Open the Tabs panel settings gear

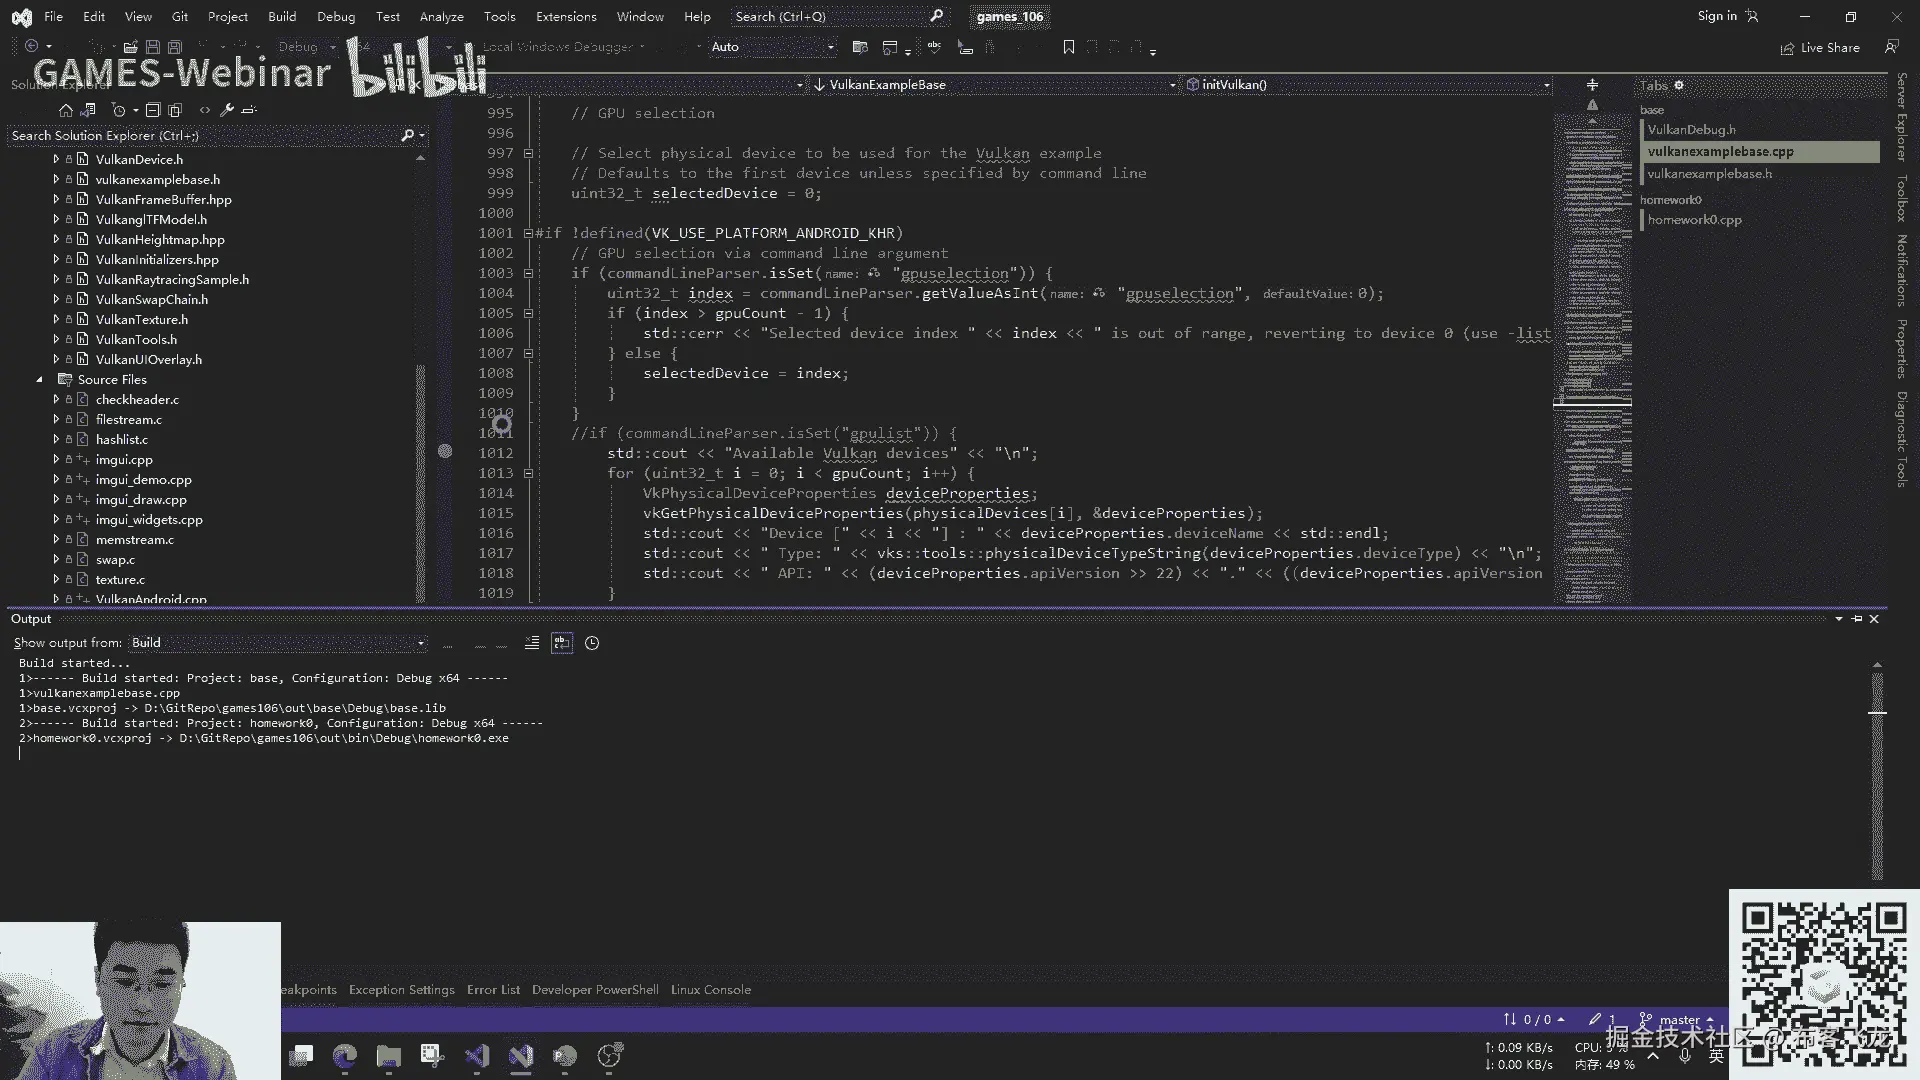[x=1679, y=85]
